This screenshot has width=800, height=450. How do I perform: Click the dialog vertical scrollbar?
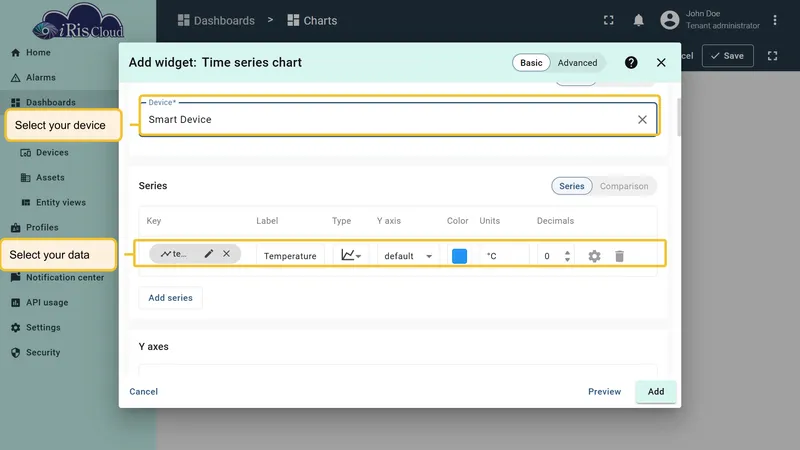coord(679,117)
